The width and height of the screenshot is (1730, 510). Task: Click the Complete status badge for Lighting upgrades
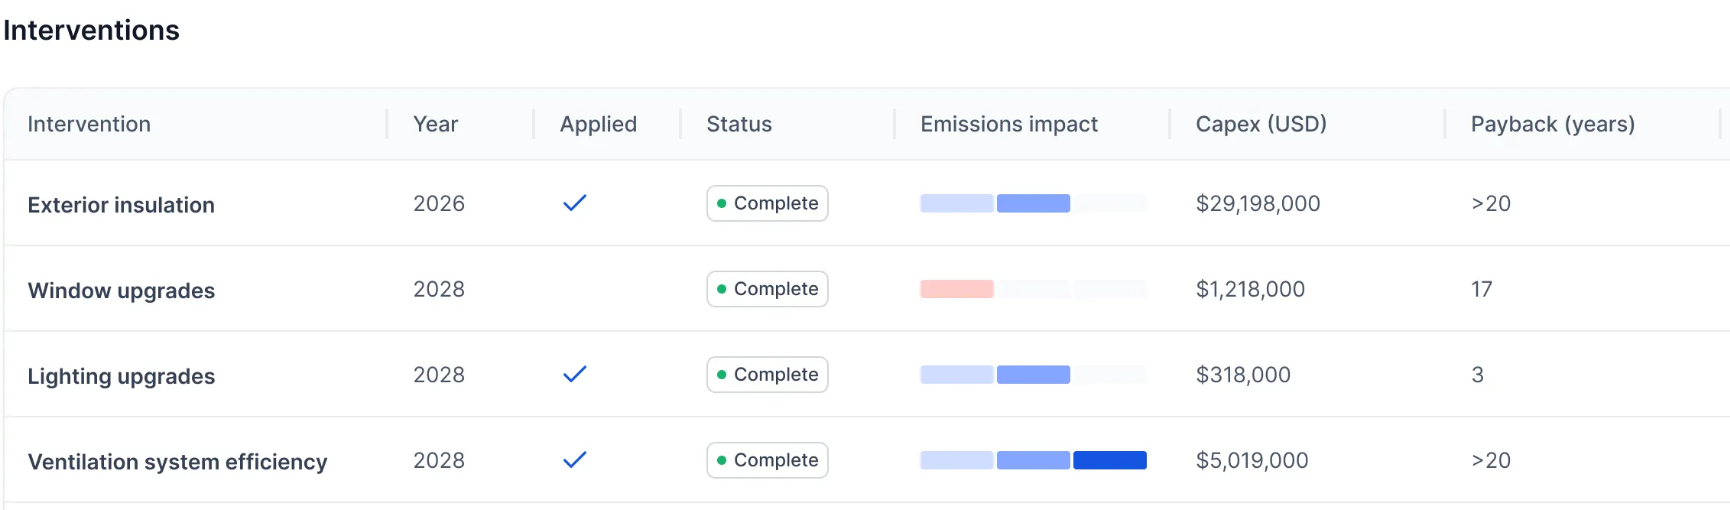[x=767, y=374]
